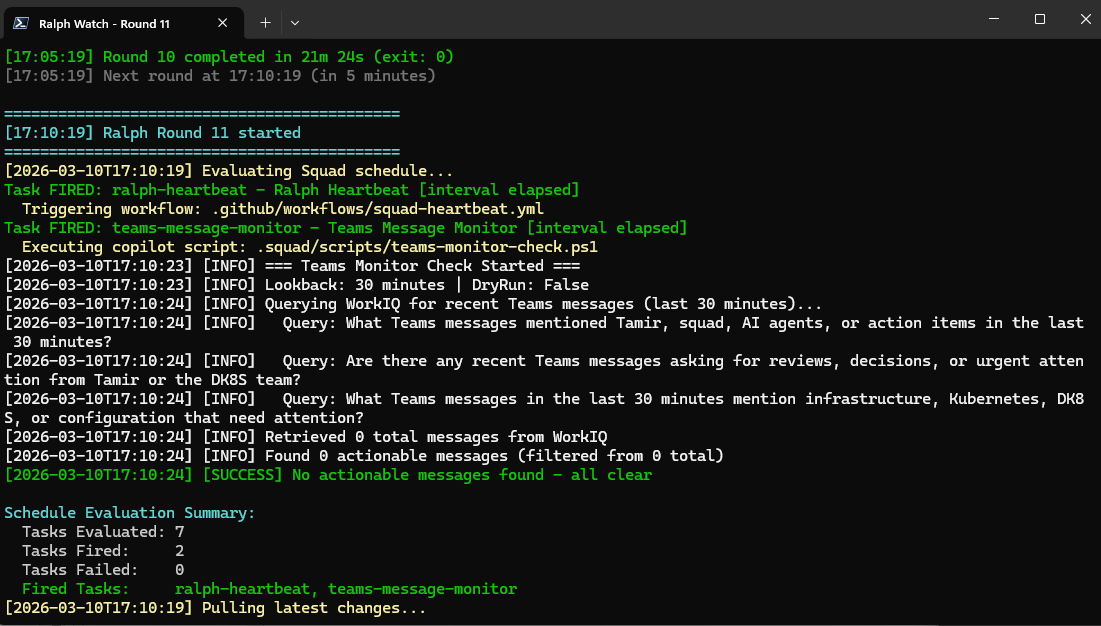Click the Ralph Round 11 started header
This screenshot has width=1101, height=626.
pyautogui.click(x=152, y=133)
